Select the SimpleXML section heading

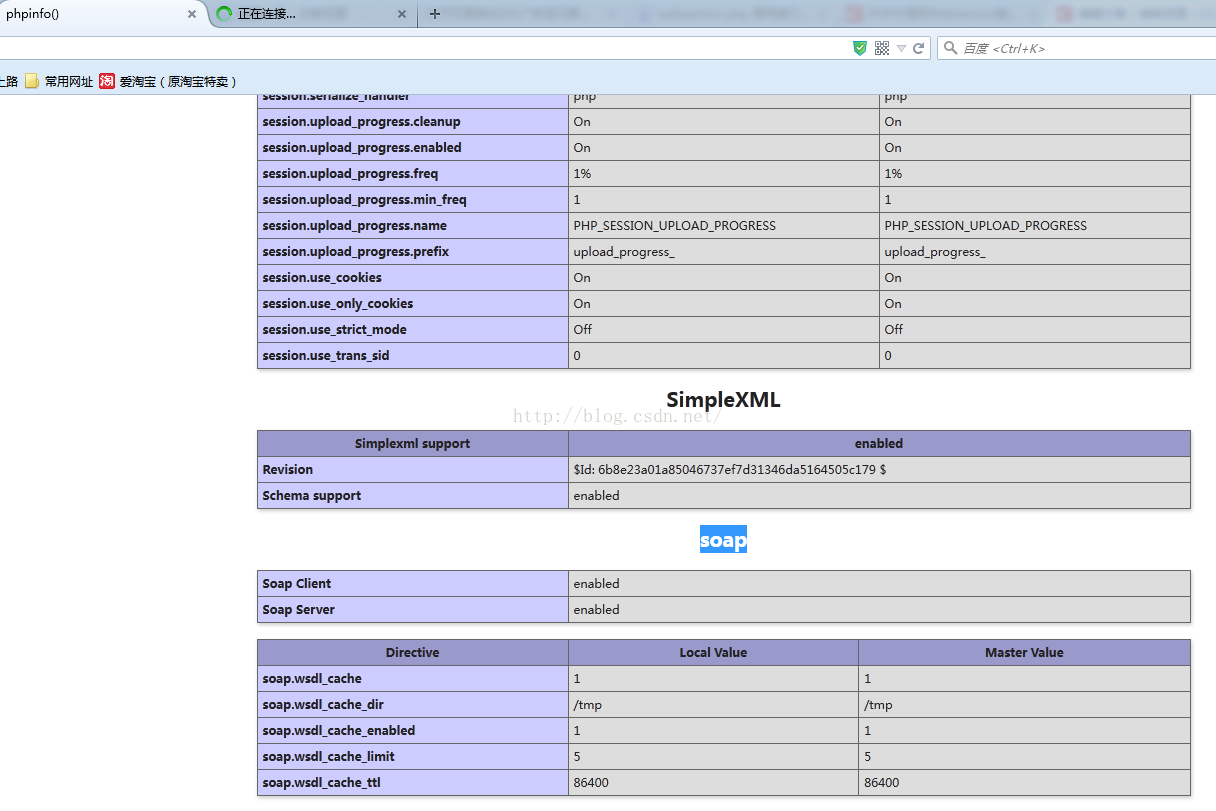point(723,400)
